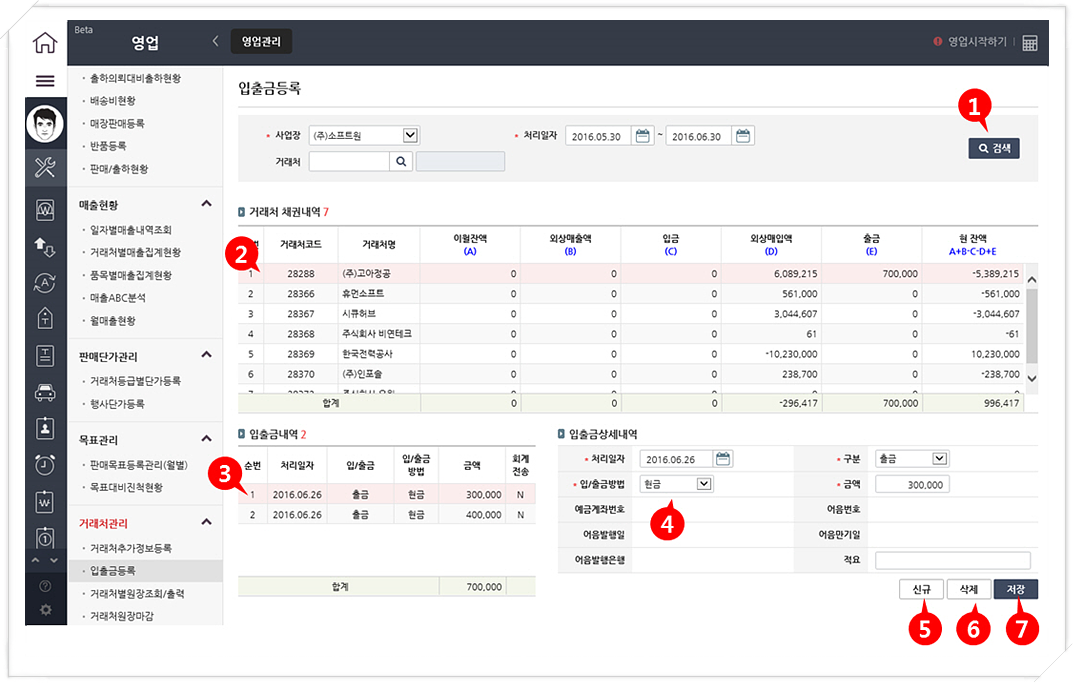
Task: Open 거래처등급별단가등록 menu item
Action: [136, 381]
